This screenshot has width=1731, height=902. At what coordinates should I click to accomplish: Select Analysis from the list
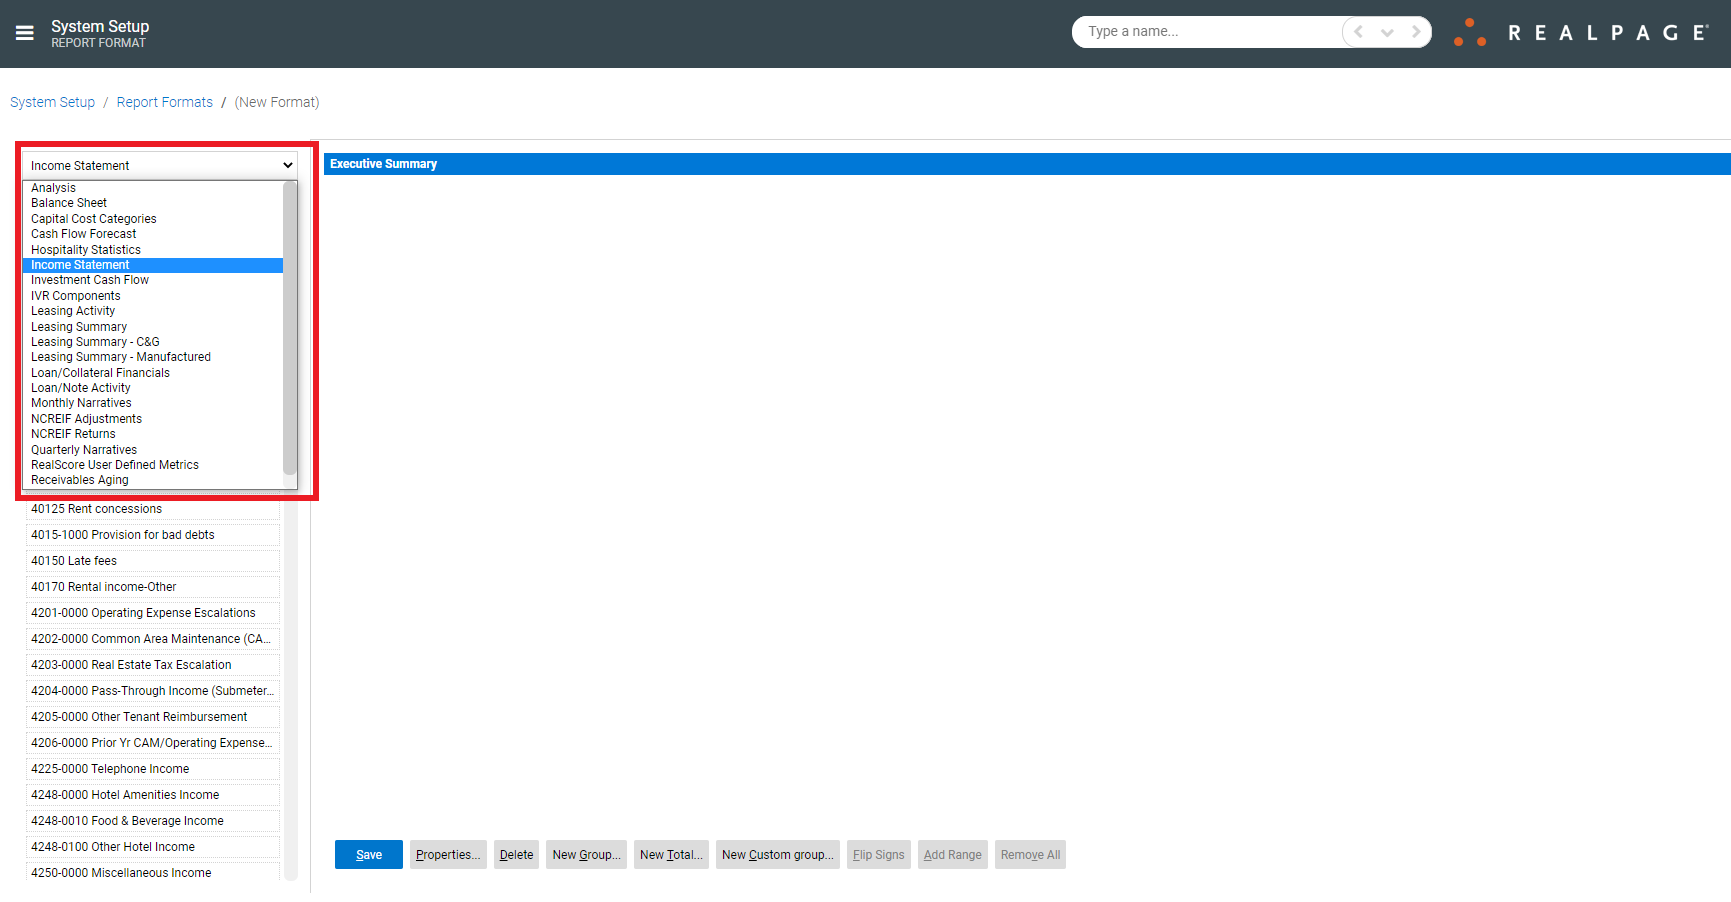pos(153,188)
